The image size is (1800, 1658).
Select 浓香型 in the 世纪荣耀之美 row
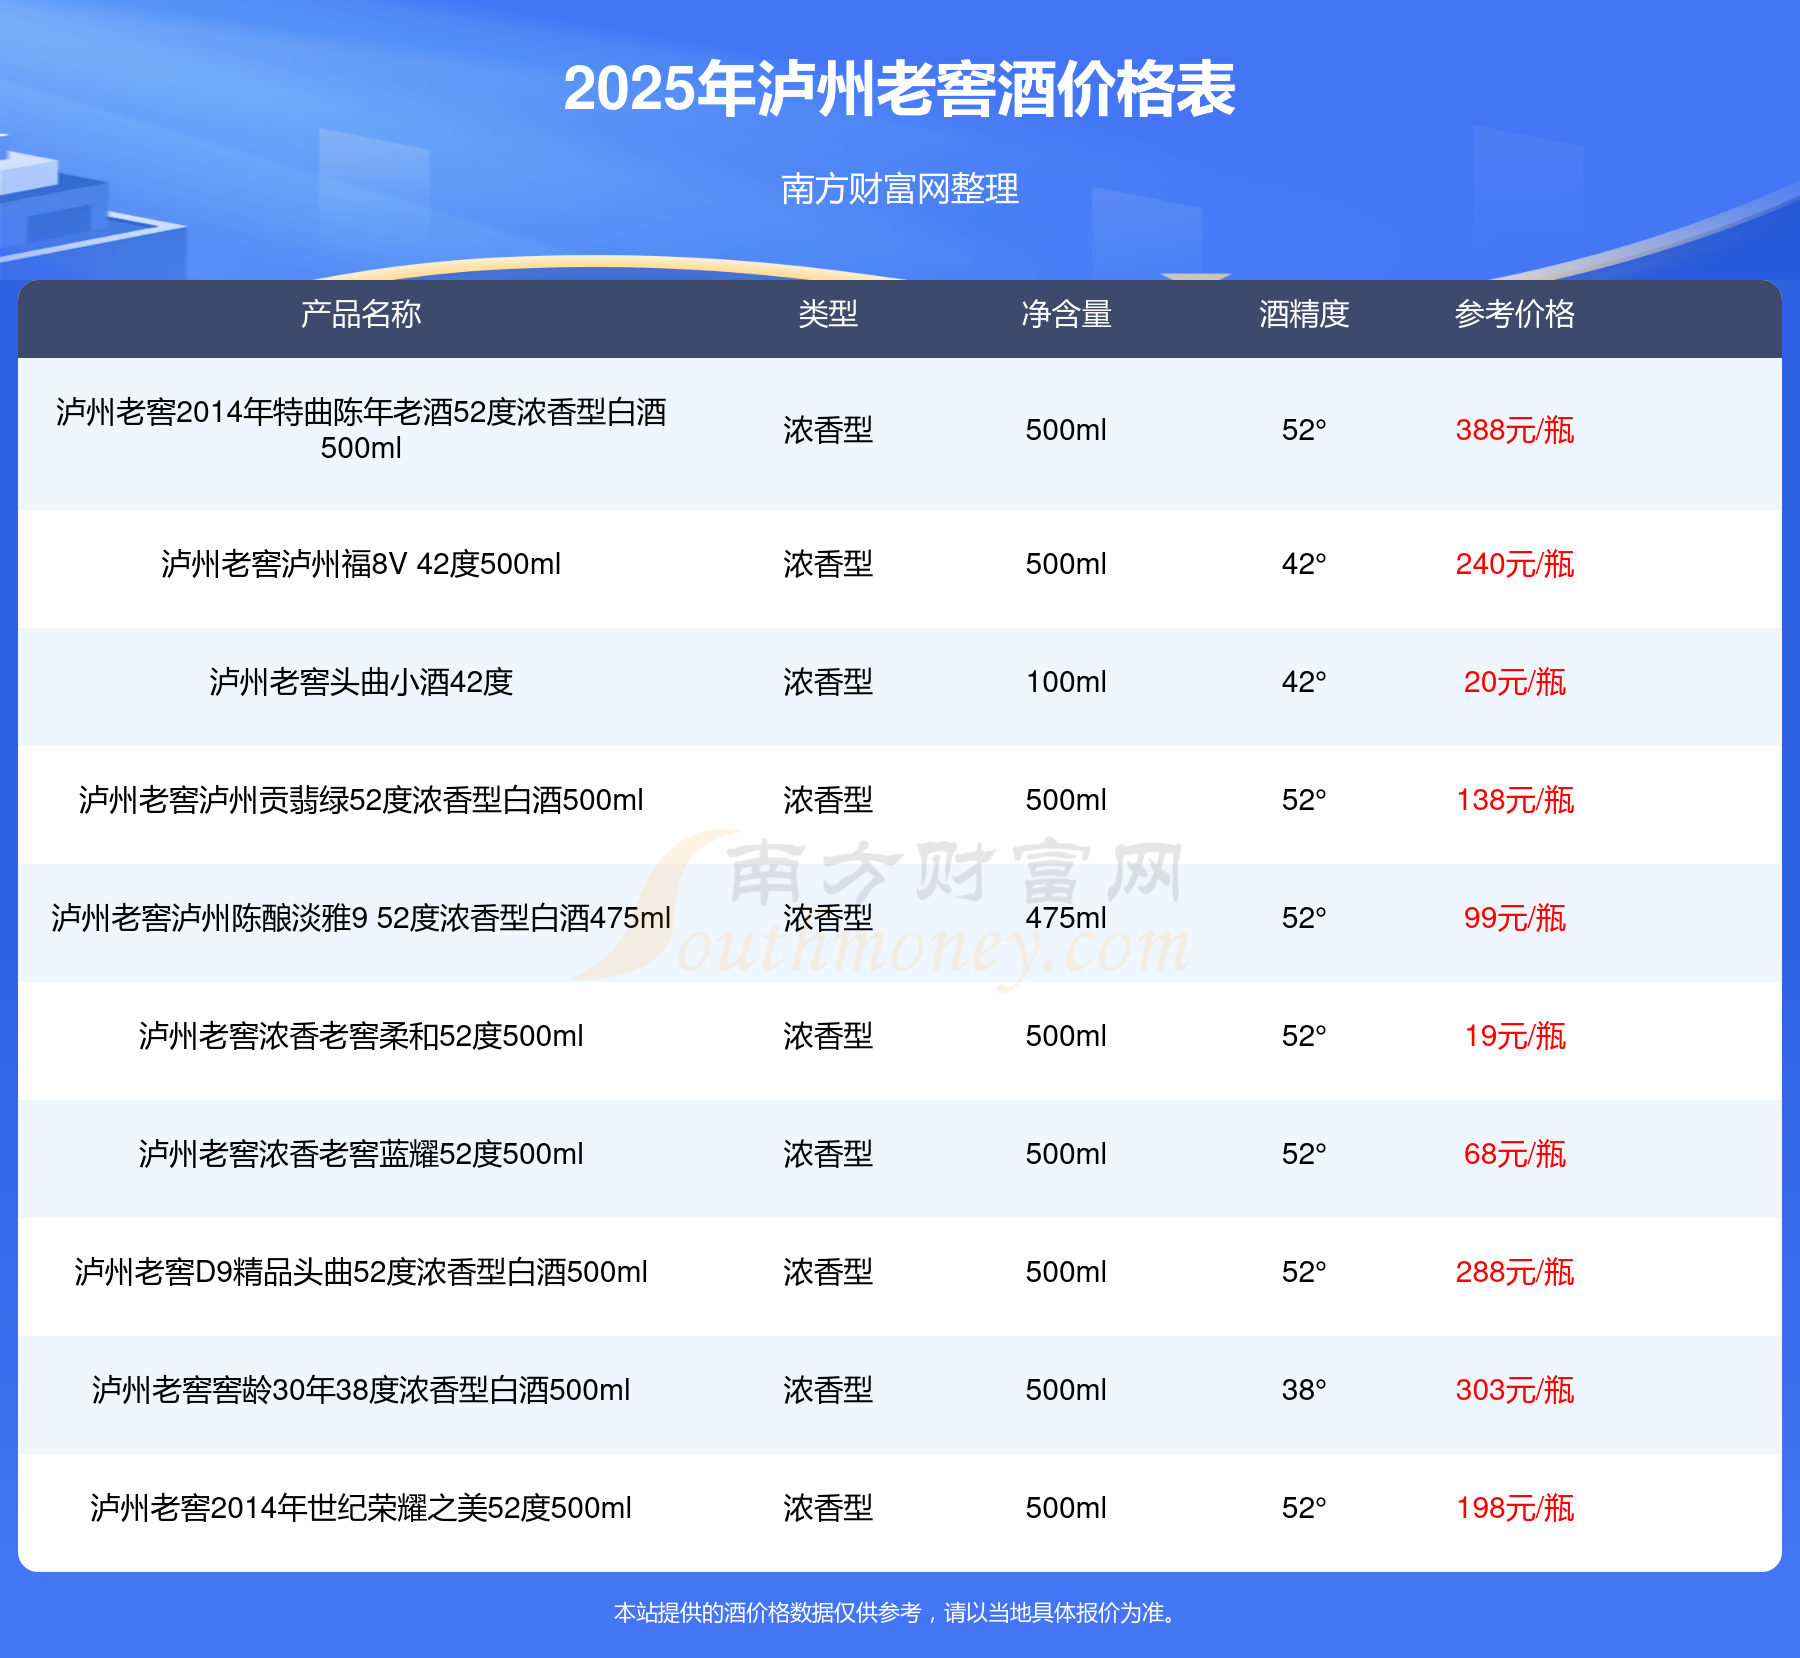tap(828, 1508)
